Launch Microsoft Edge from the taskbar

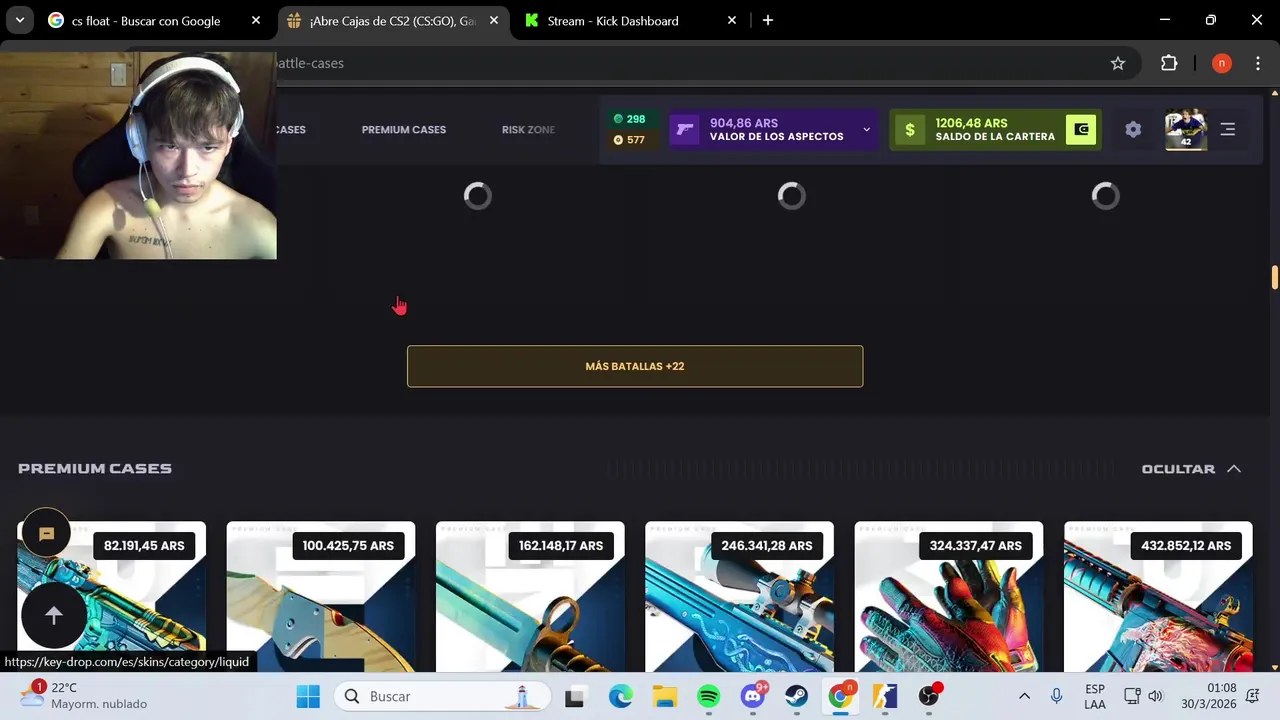620,696
